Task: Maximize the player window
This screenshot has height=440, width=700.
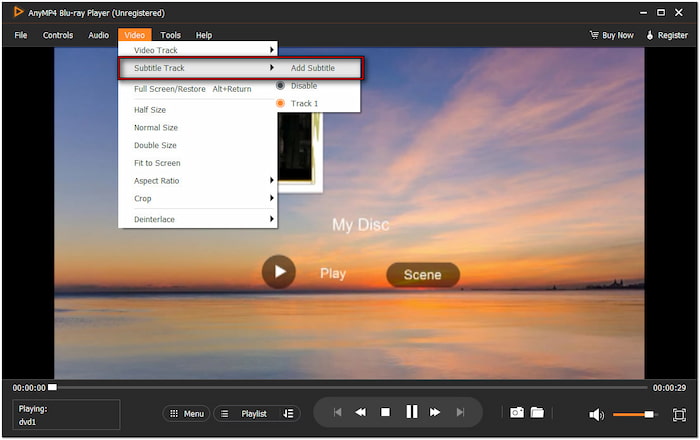Action: [x=661, y=12]
